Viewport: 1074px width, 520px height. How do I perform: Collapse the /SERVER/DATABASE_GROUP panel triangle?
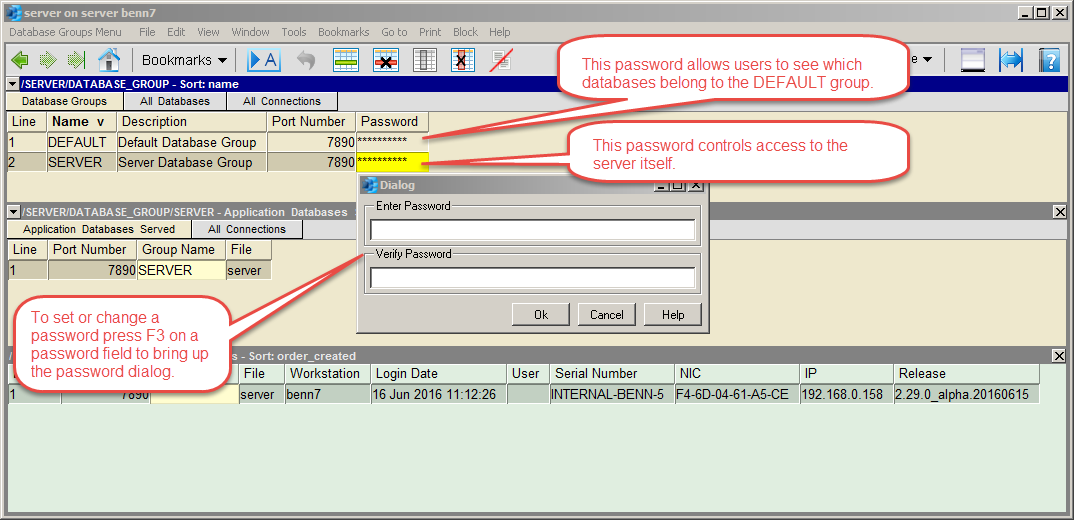point(13,84)
